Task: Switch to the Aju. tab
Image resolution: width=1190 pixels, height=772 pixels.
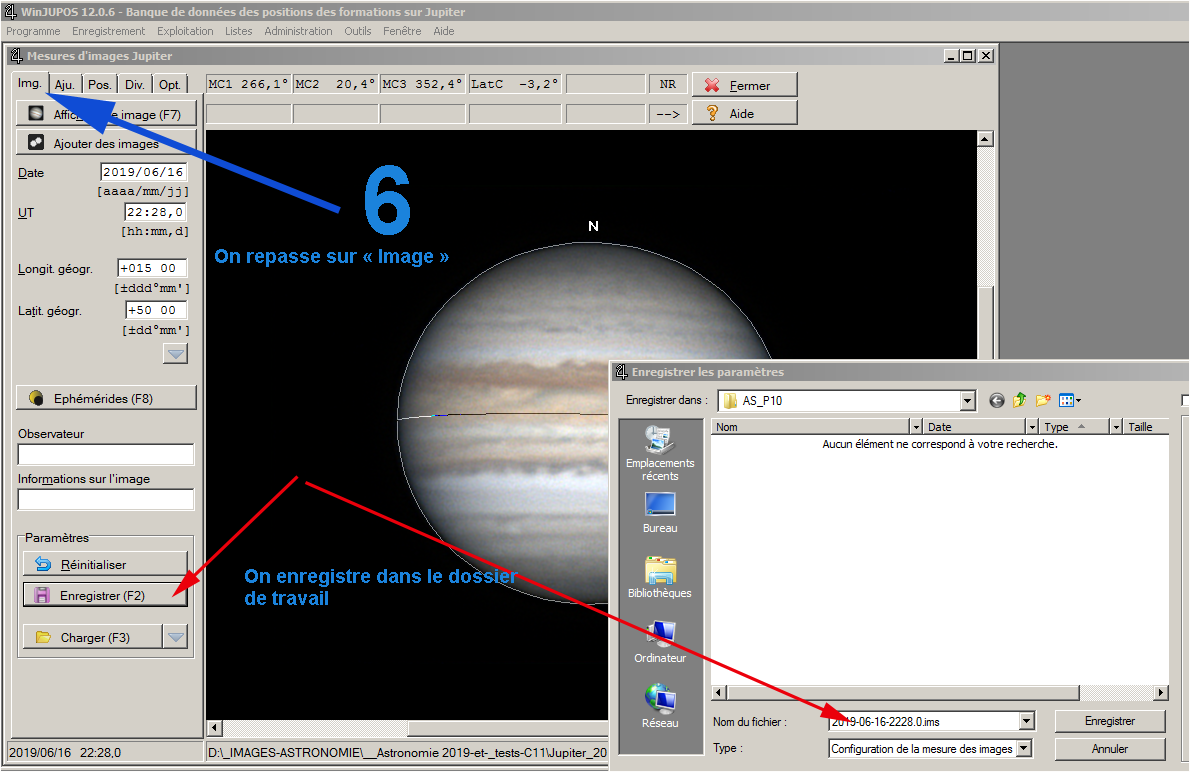Action: 65,84
